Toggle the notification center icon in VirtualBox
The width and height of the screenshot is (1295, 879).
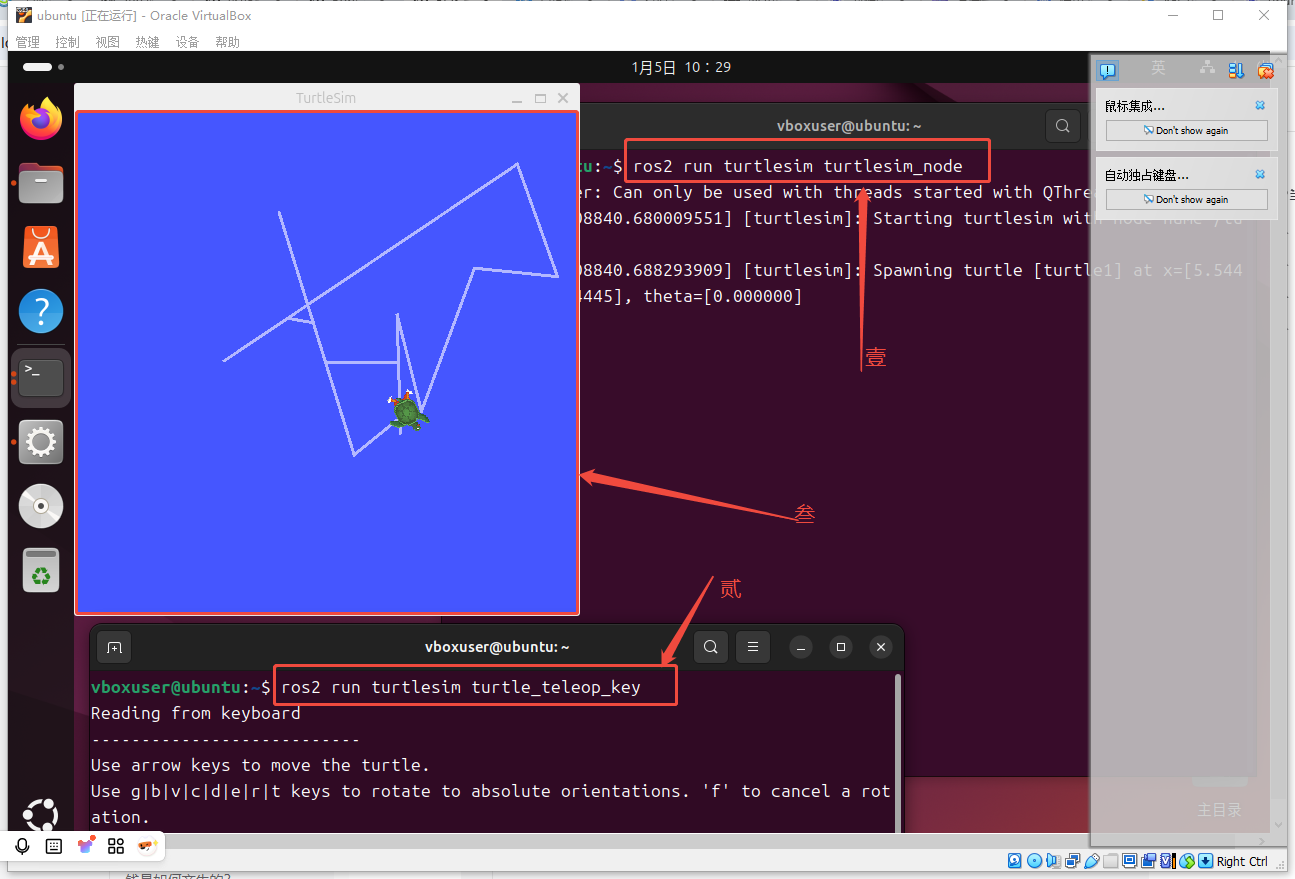coord(1107,70)
